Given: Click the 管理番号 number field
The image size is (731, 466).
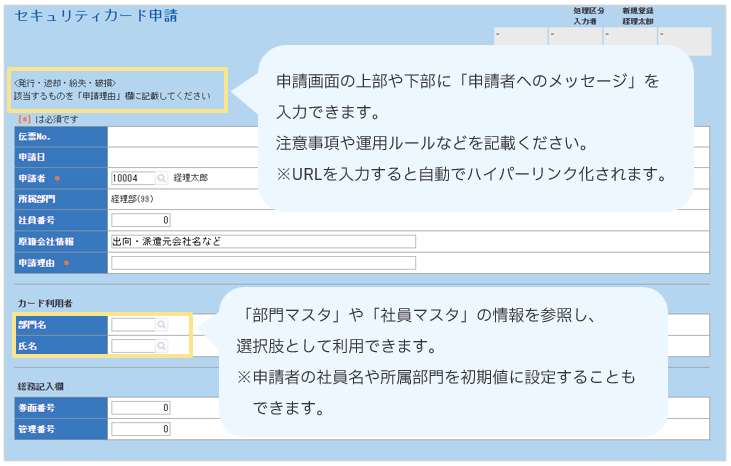Looking at the screenshot, I should click(x=141, y=429).
